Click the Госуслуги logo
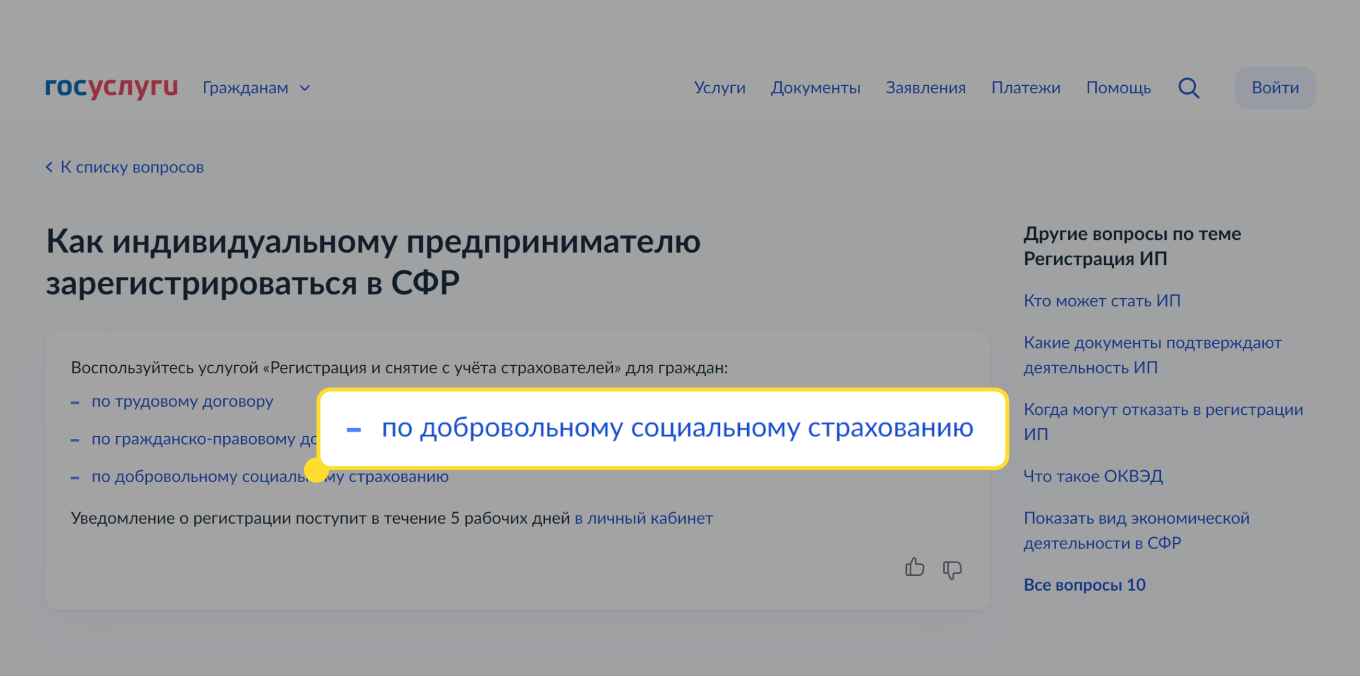1360x676 pixels. point(111,87)
